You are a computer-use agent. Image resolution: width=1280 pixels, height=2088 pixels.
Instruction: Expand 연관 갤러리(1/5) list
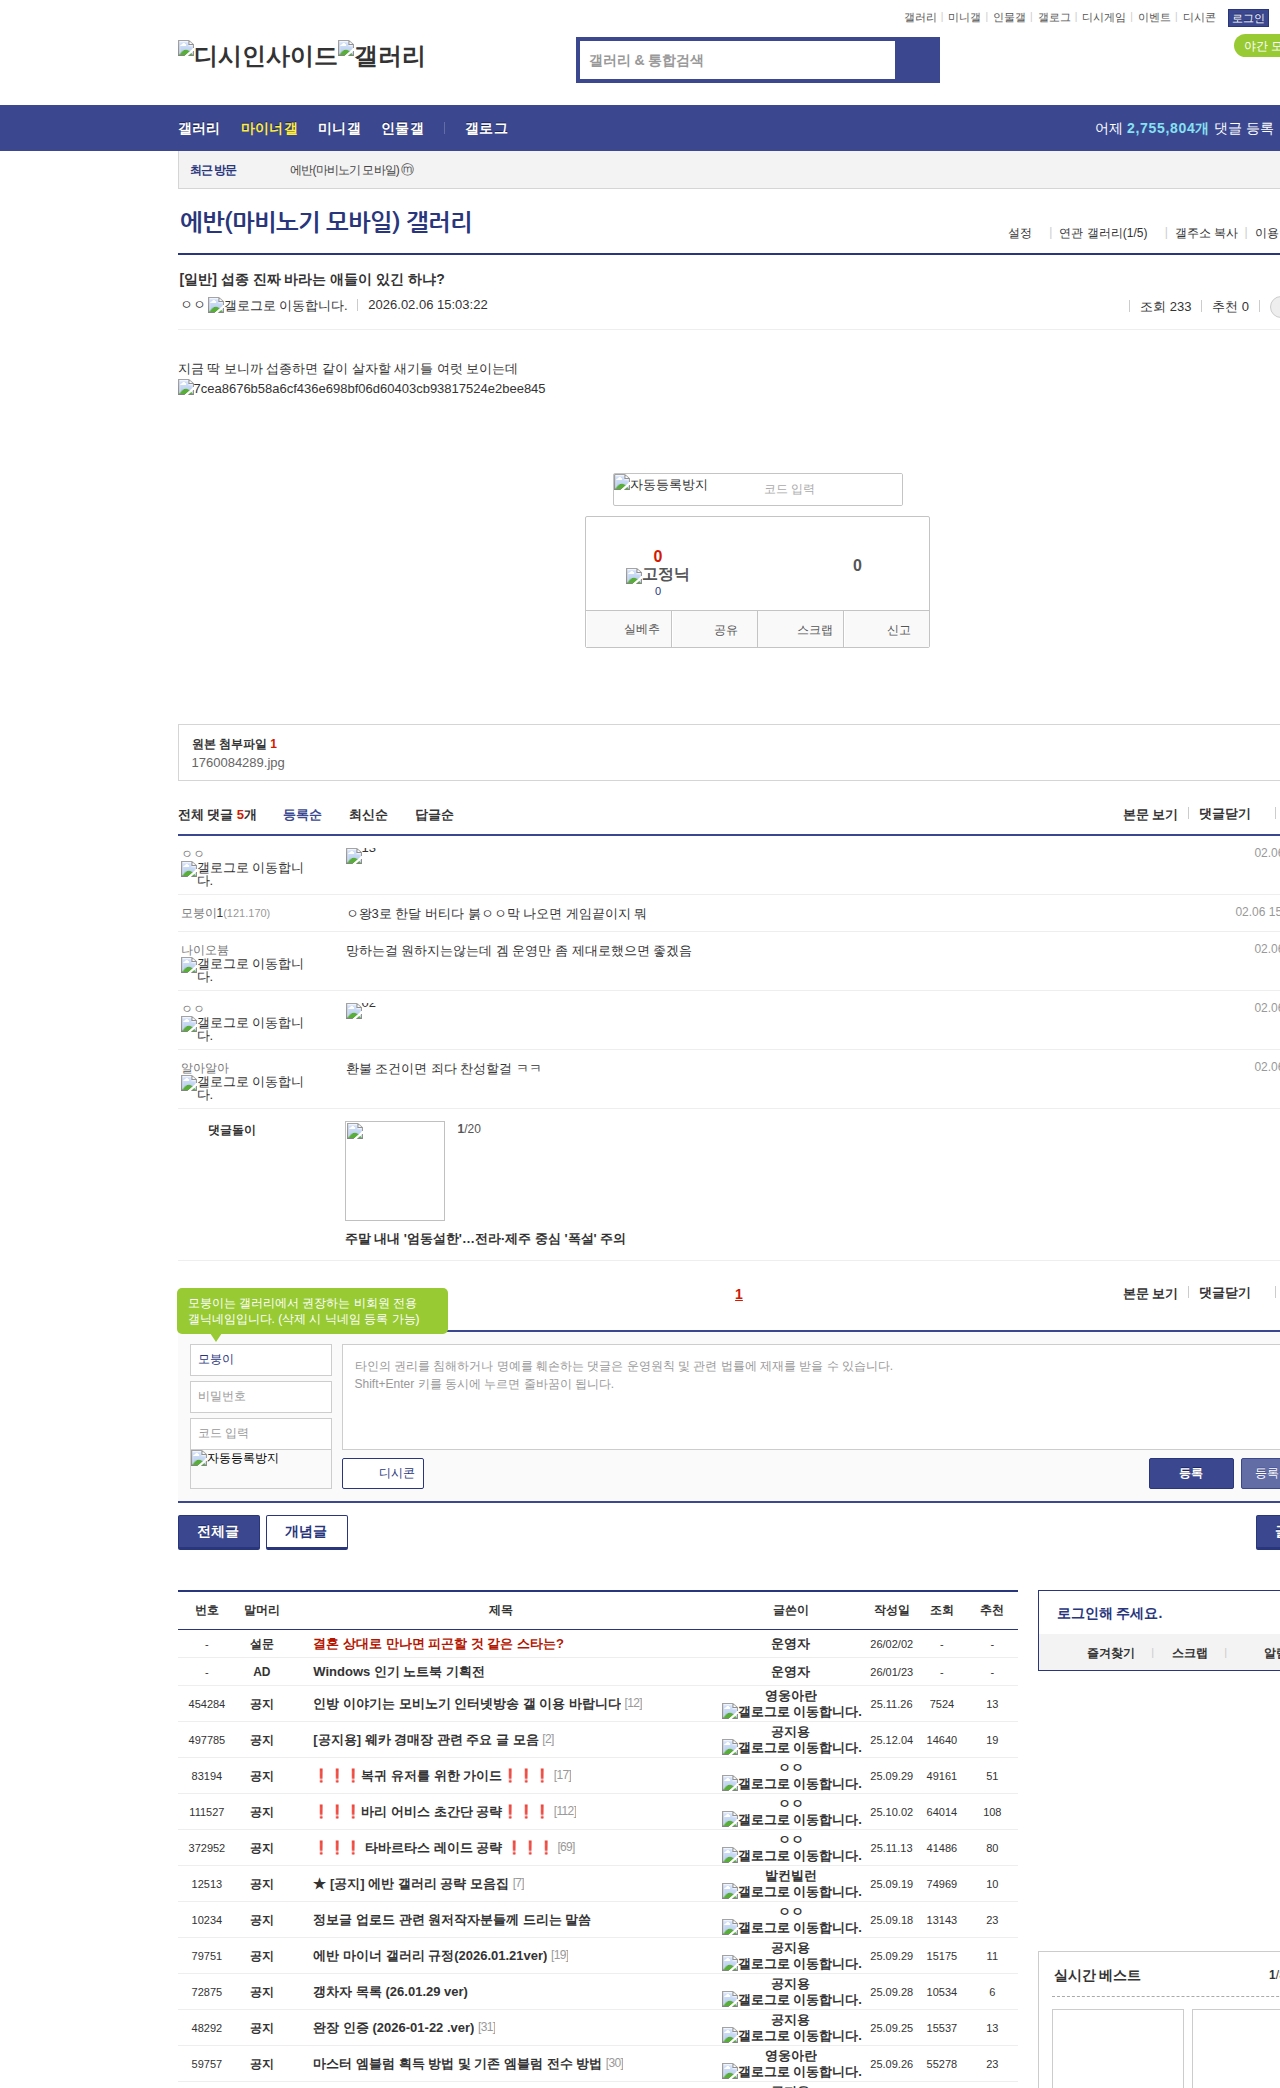[1103, 233]
